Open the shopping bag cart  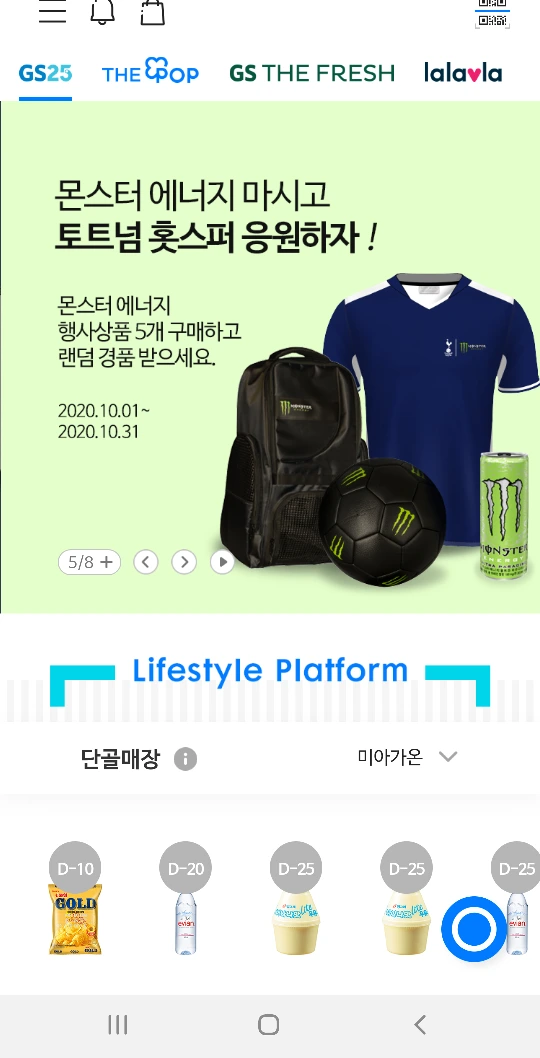pos(153,11)
